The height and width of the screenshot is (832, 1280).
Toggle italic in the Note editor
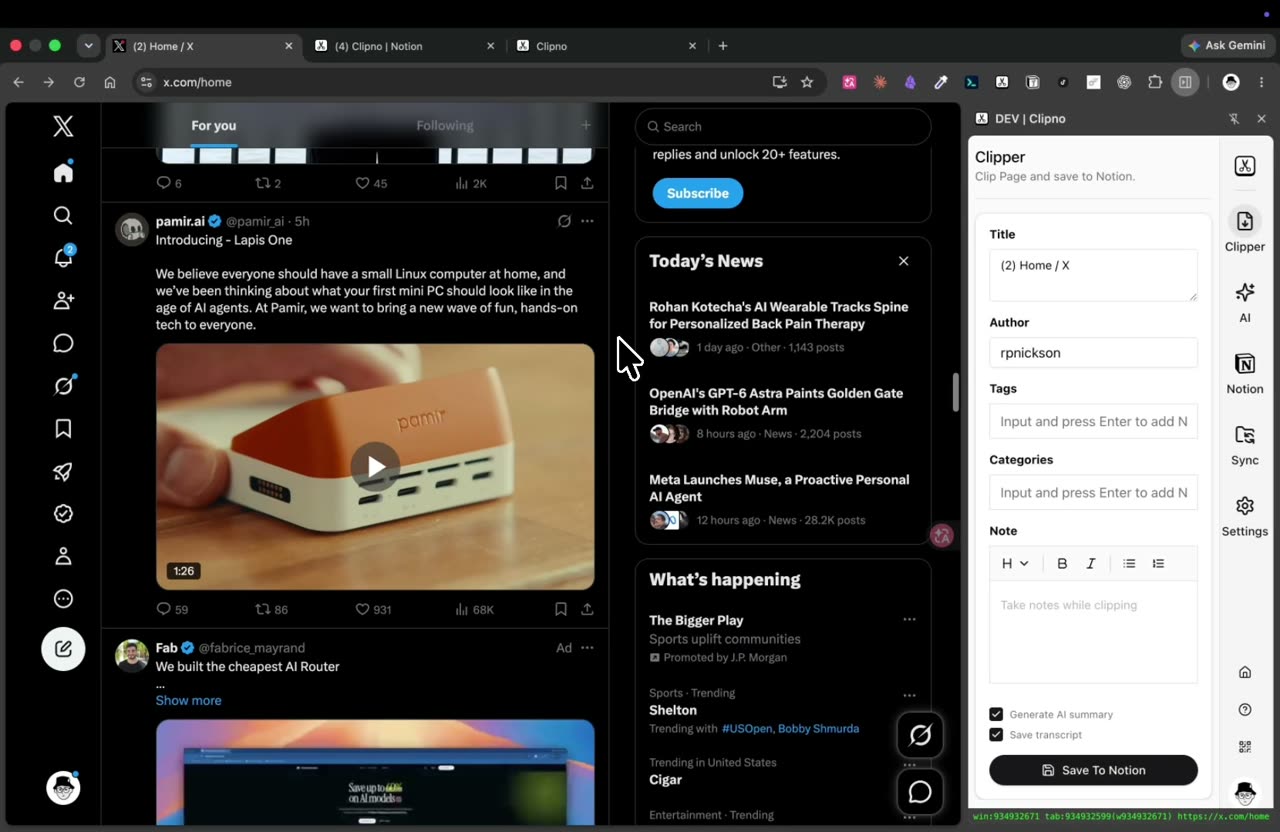point(1091,563)
